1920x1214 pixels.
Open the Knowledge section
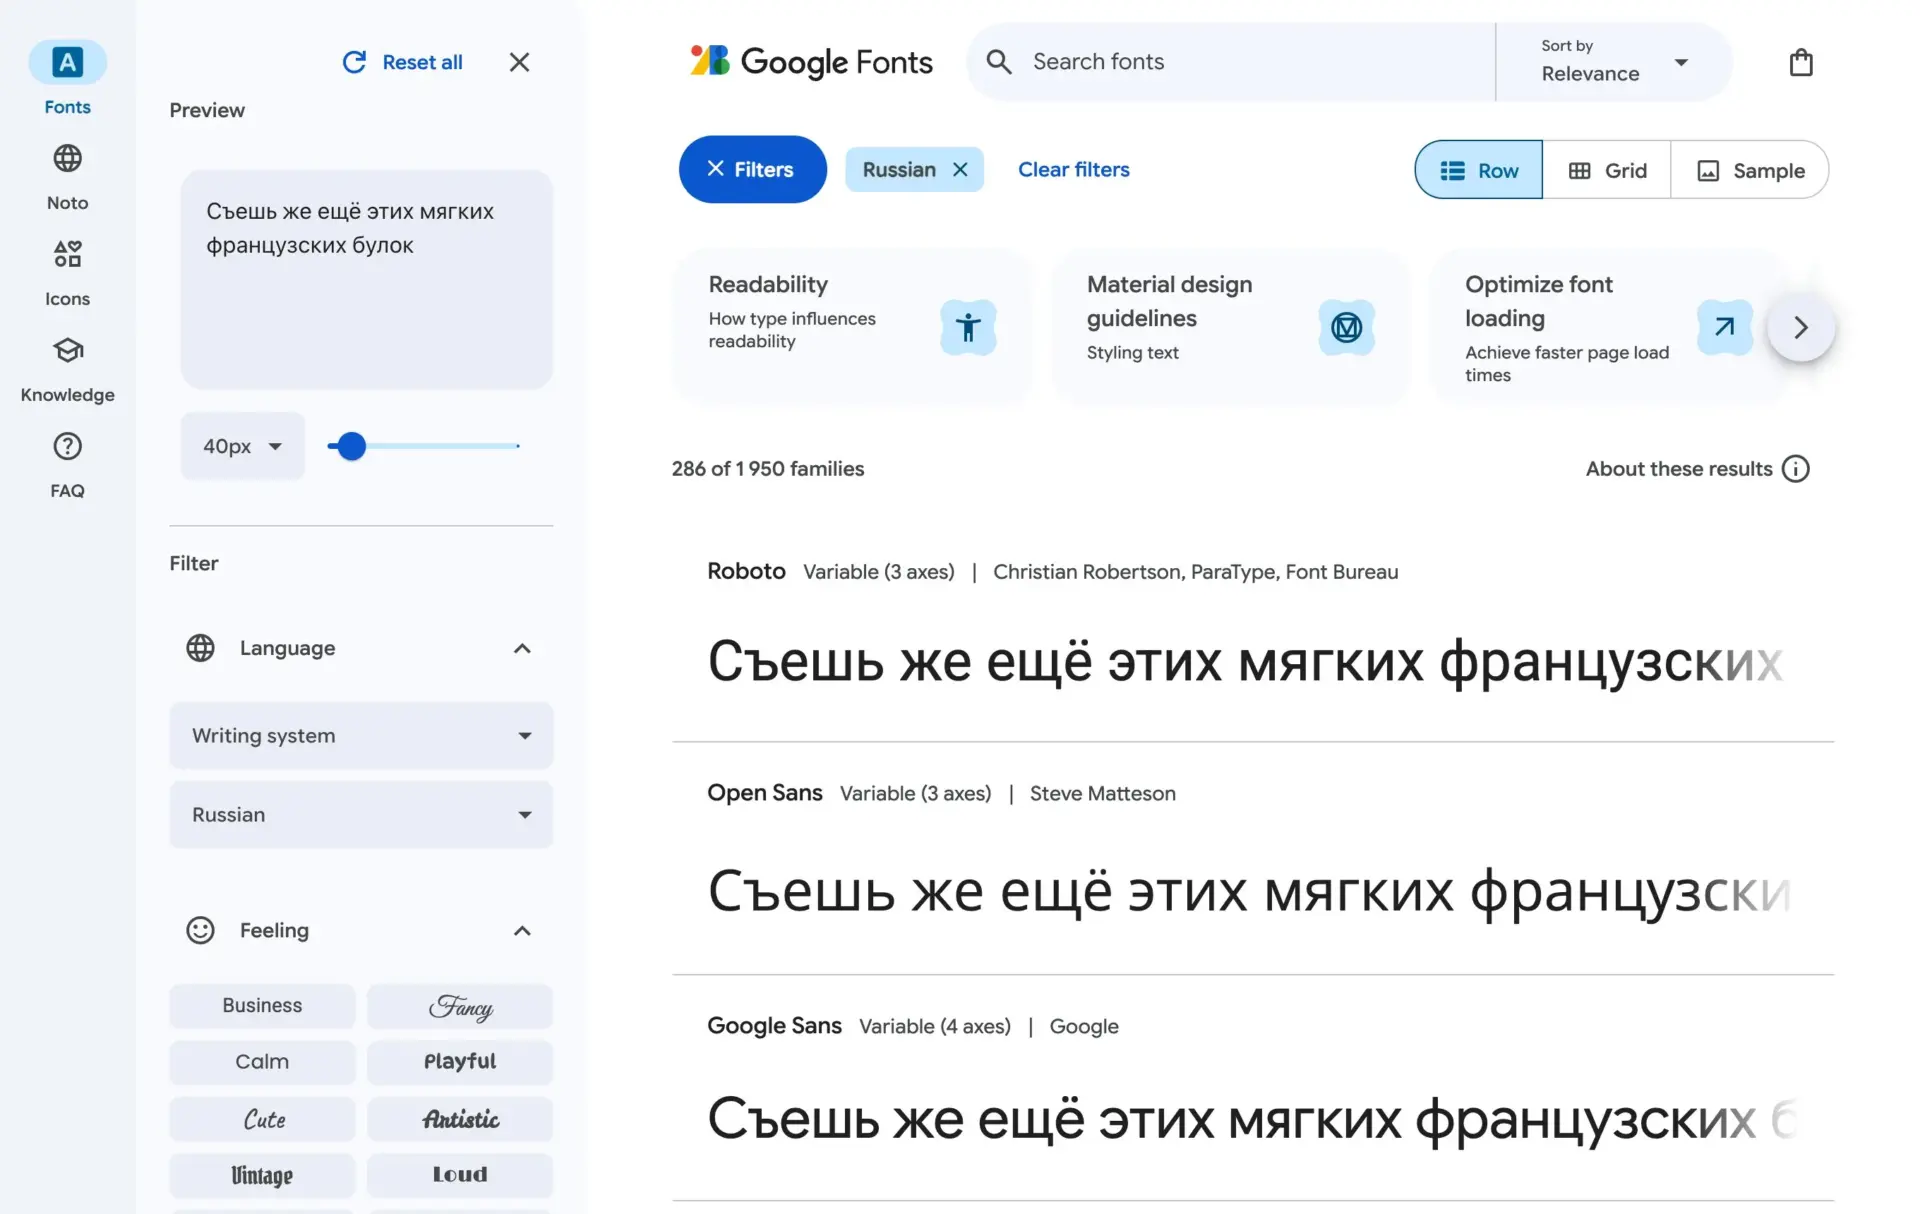(67, 368)
